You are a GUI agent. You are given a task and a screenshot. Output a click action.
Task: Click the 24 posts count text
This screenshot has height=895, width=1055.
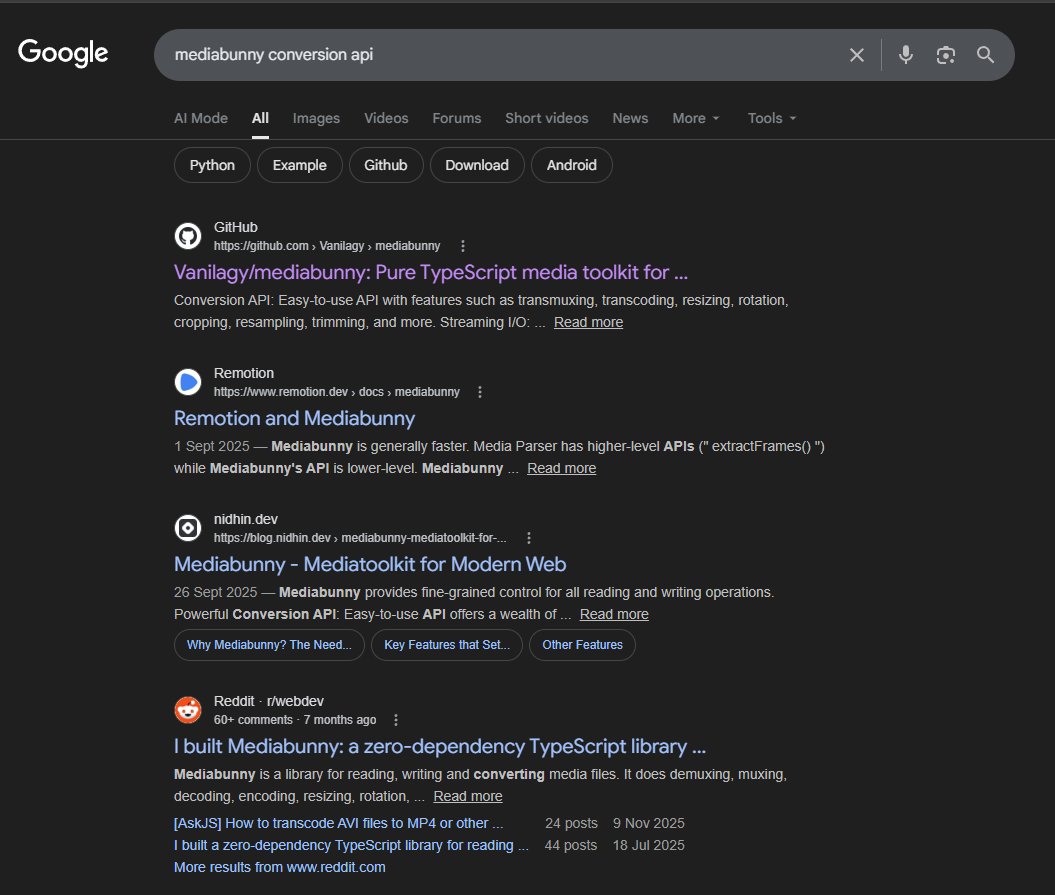click(x=571, y=824)
